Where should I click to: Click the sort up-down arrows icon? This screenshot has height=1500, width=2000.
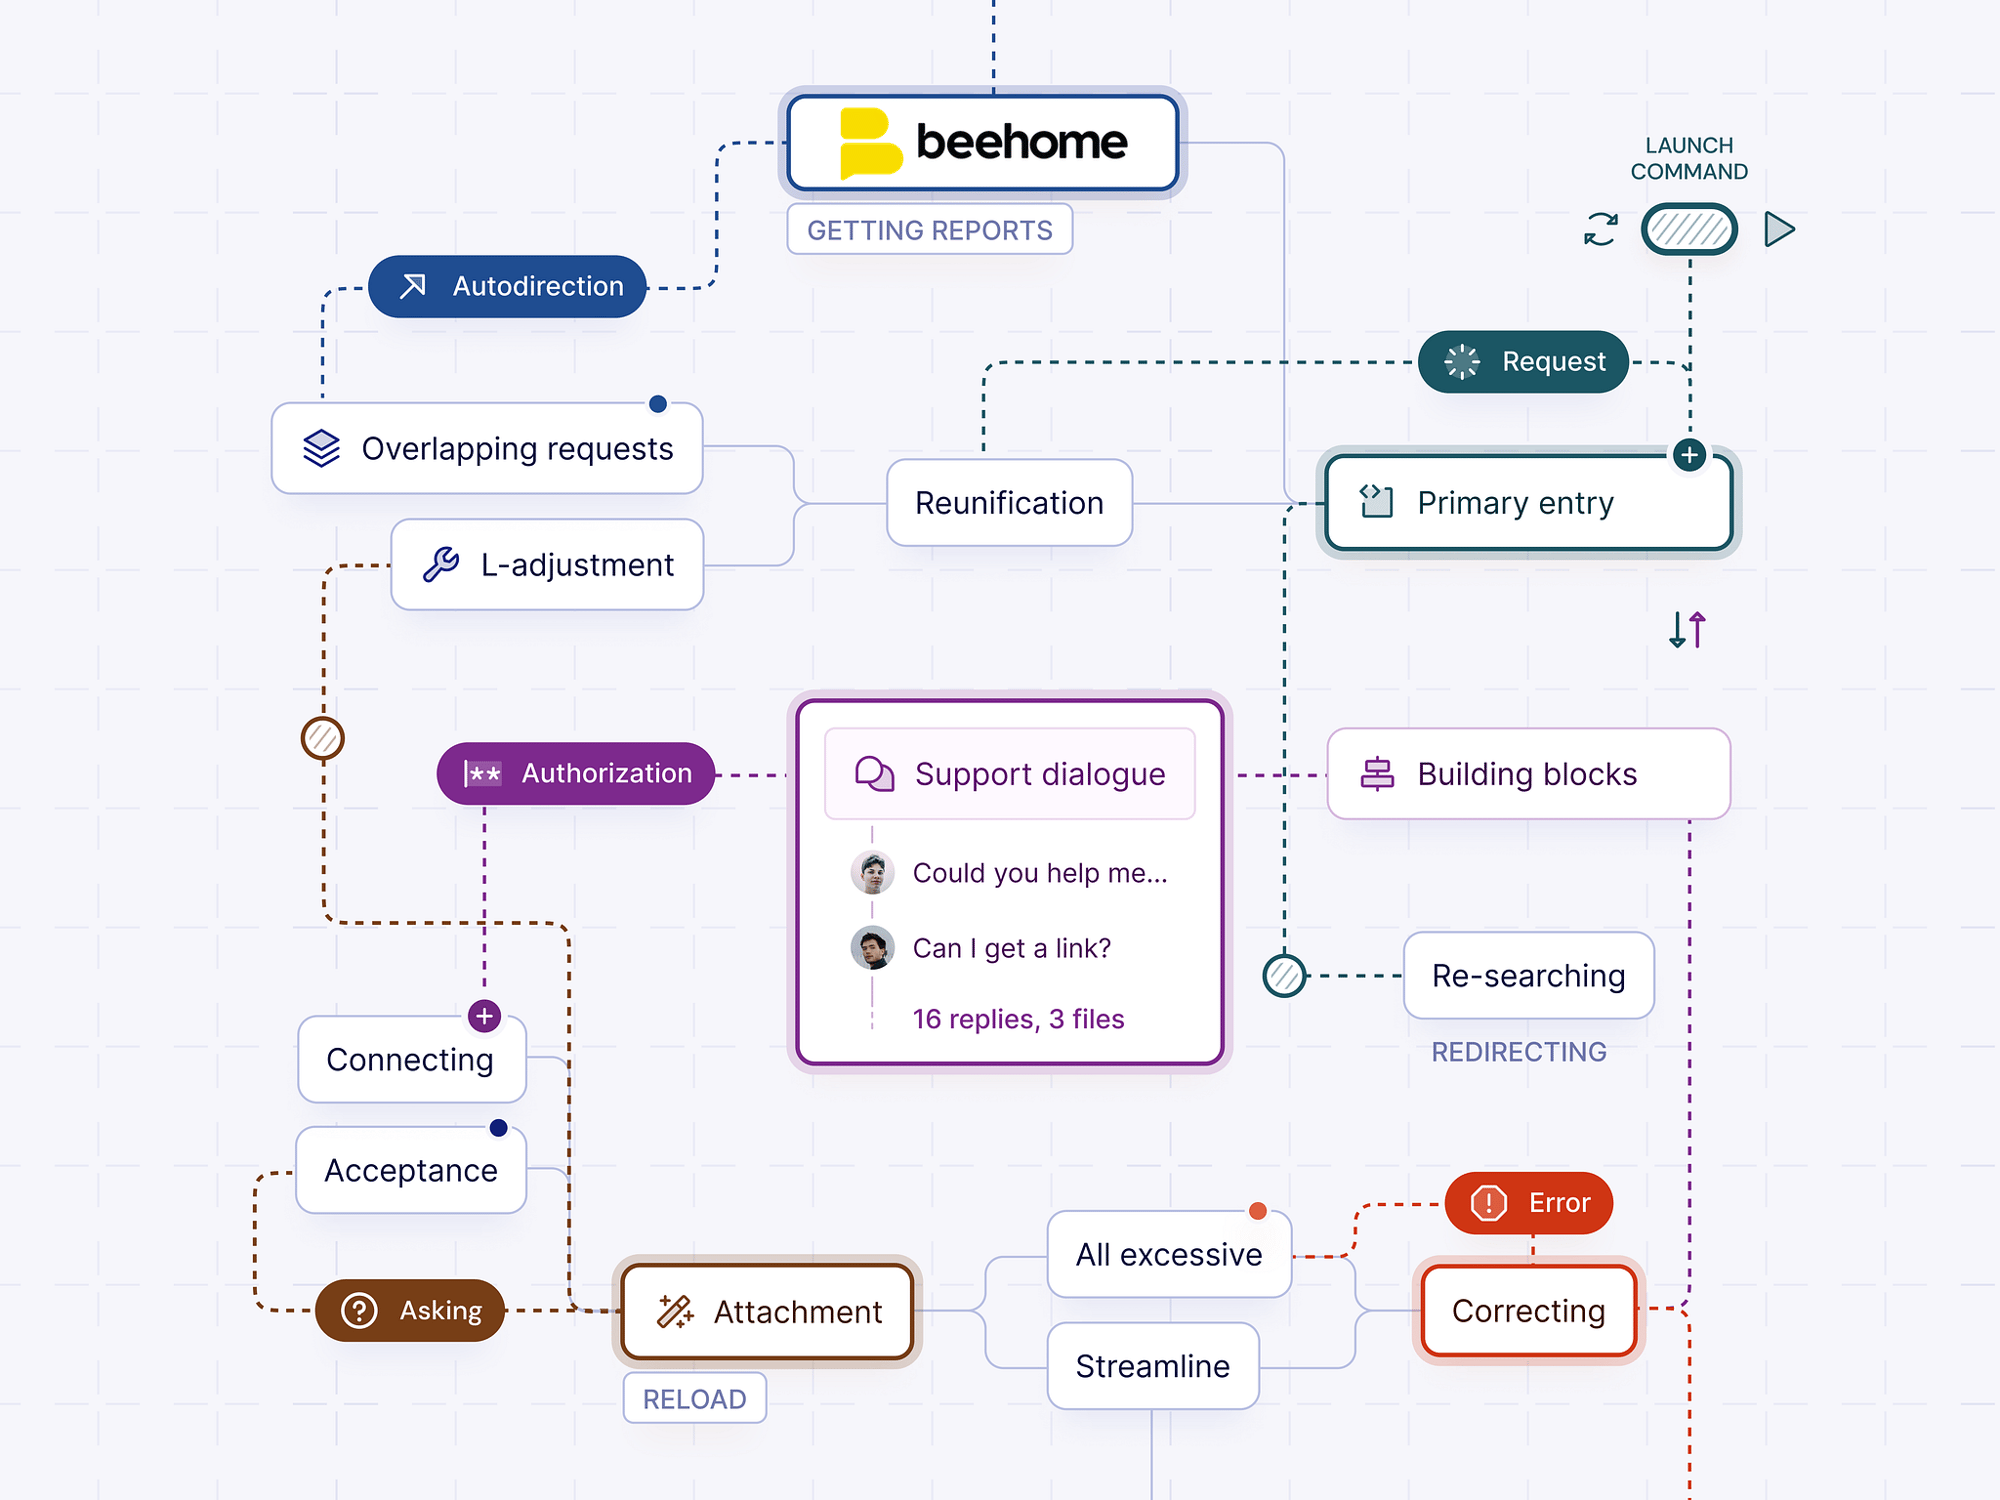(x=1687, y=630)
